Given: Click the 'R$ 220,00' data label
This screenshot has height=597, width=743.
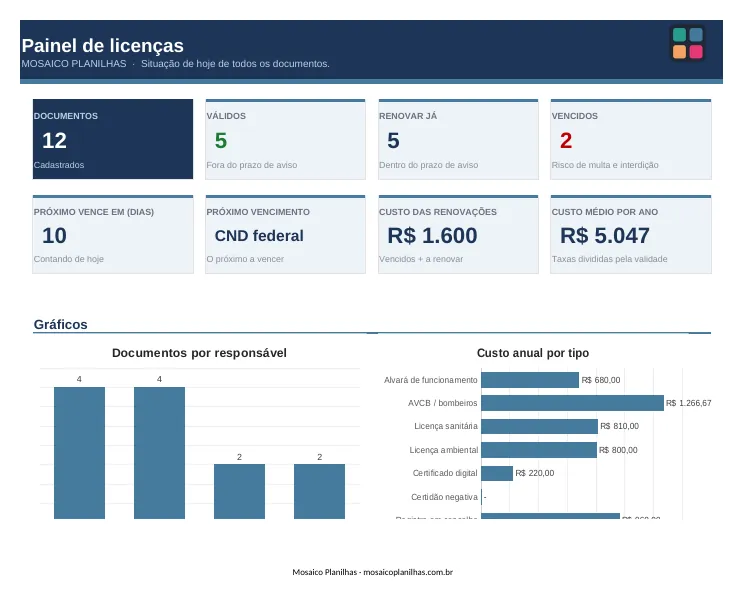Looking at the screenshot, I should pyautogui.click(x=535, y=473).
